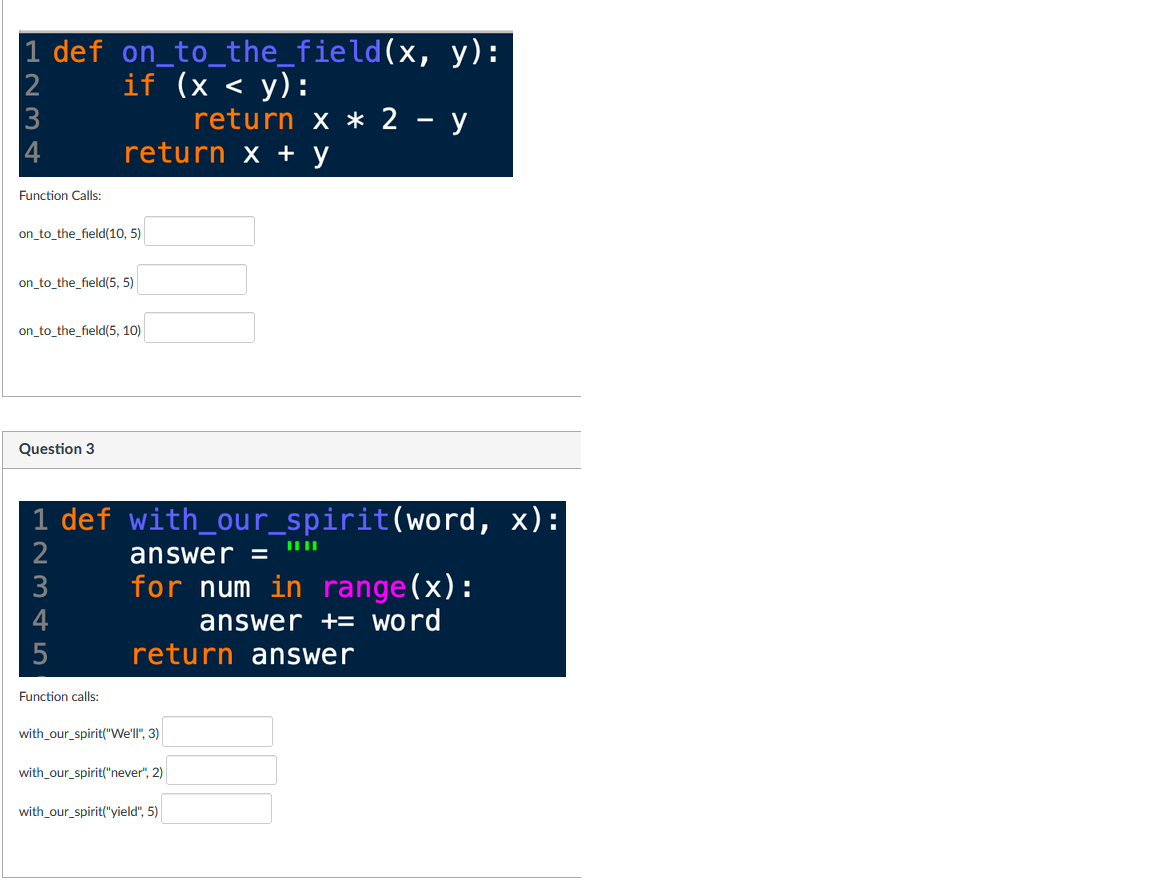Image resolution: width=1152 pixels, height=885 pixels.
Task: Click the answer += word line
Action: point(320,621)
